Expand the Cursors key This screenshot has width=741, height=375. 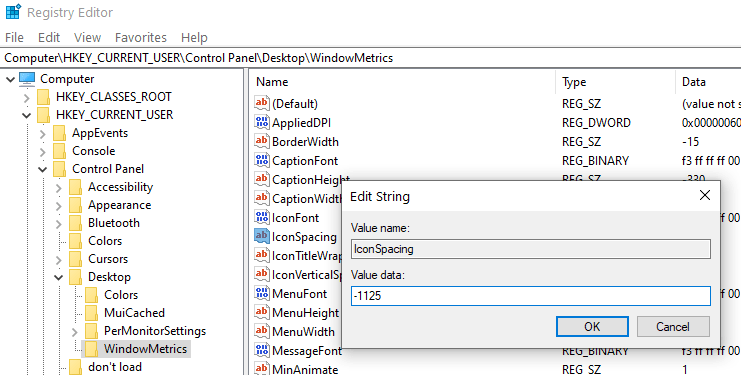point(59,260)
